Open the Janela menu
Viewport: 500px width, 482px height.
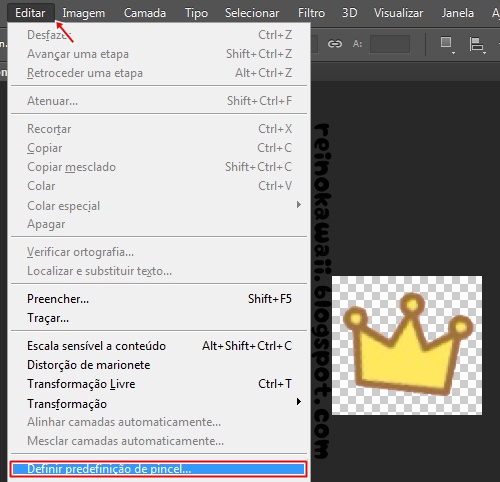pos(458,13)
